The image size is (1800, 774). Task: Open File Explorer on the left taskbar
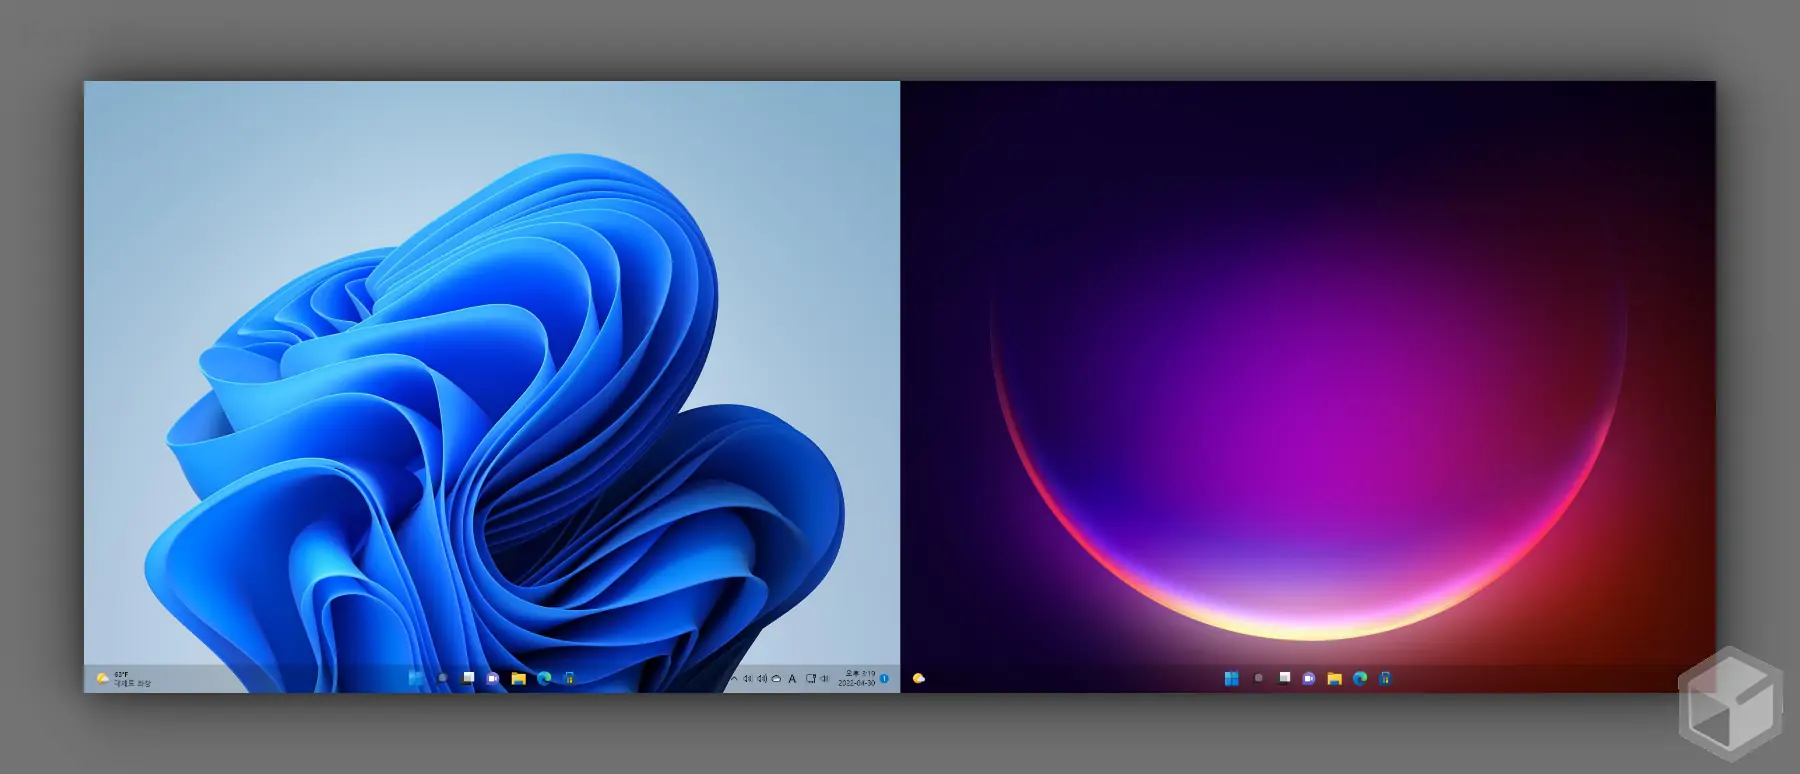coord(518,678)
